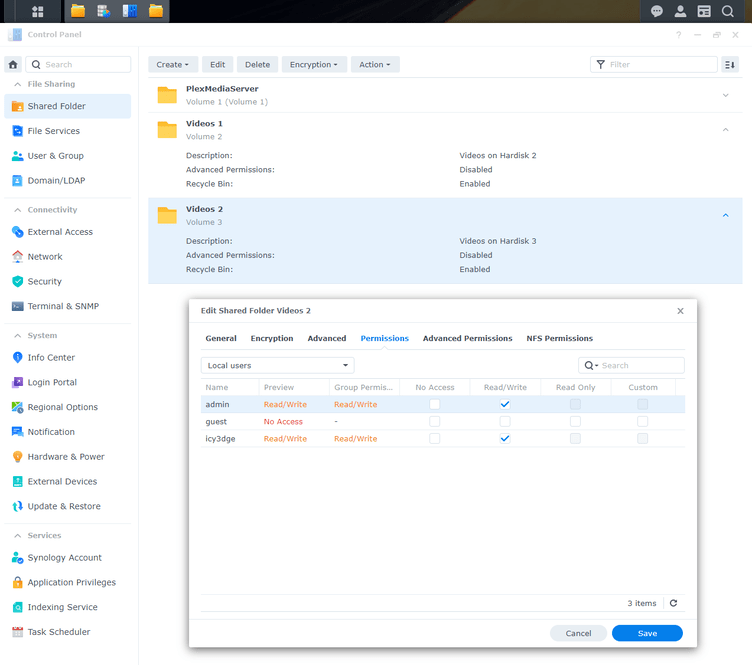
Task: Switch to the NFS Permissions tab
Action: pos(560,338)
